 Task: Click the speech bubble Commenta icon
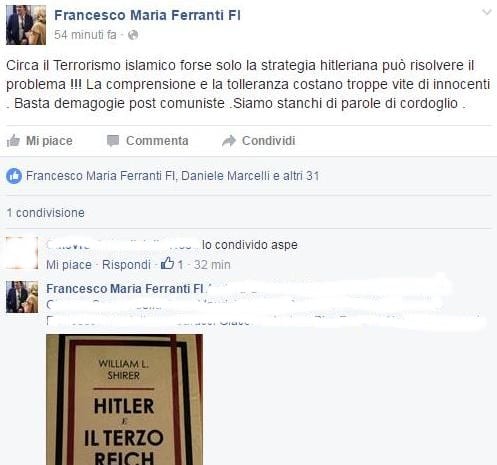point(113,141)
